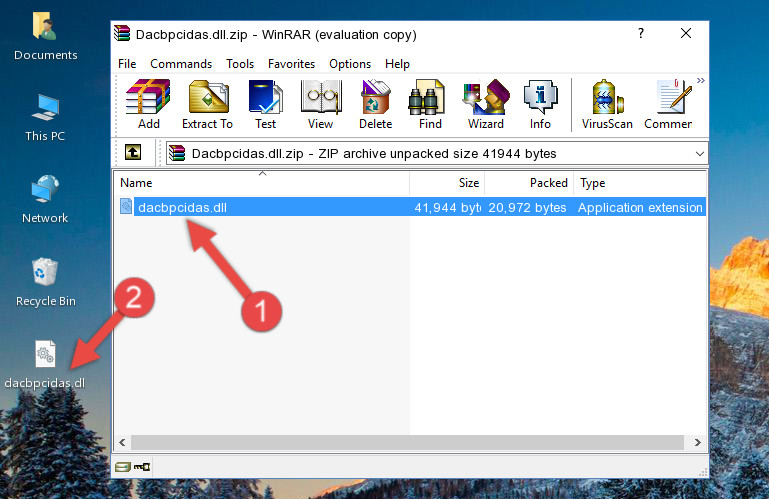
Task: Go up one folder level
Action: (133, 153)
